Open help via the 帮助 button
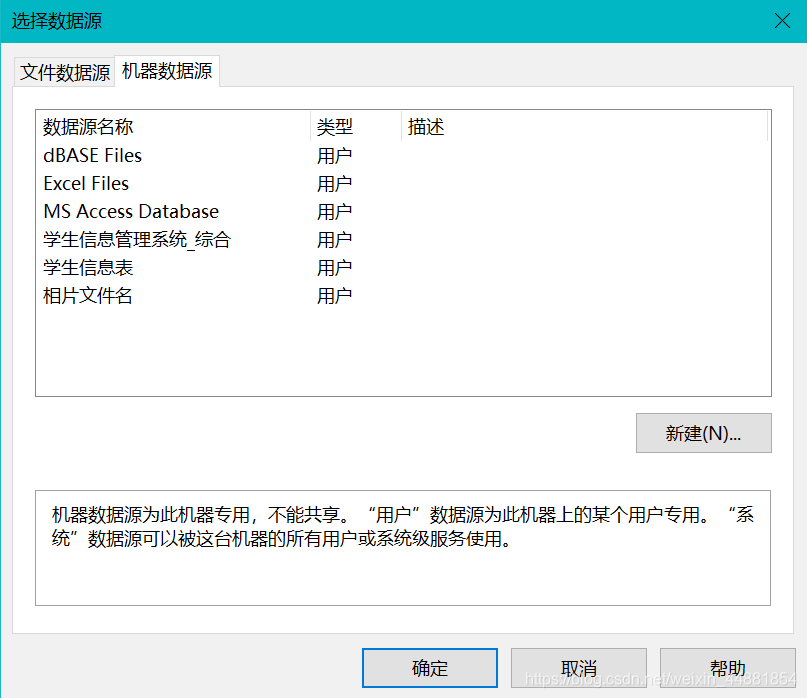This screenshot has width=807, height=698. 727,668
